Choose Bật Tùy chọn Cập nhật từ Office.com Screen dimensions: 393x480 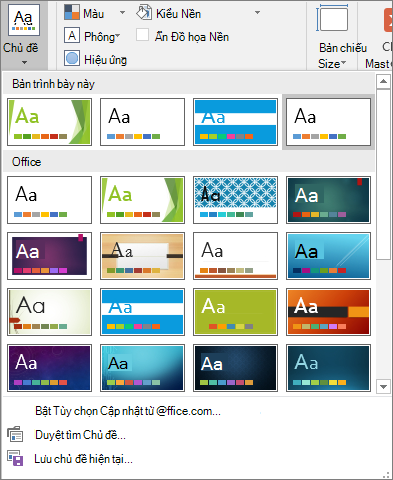(128, 411)
